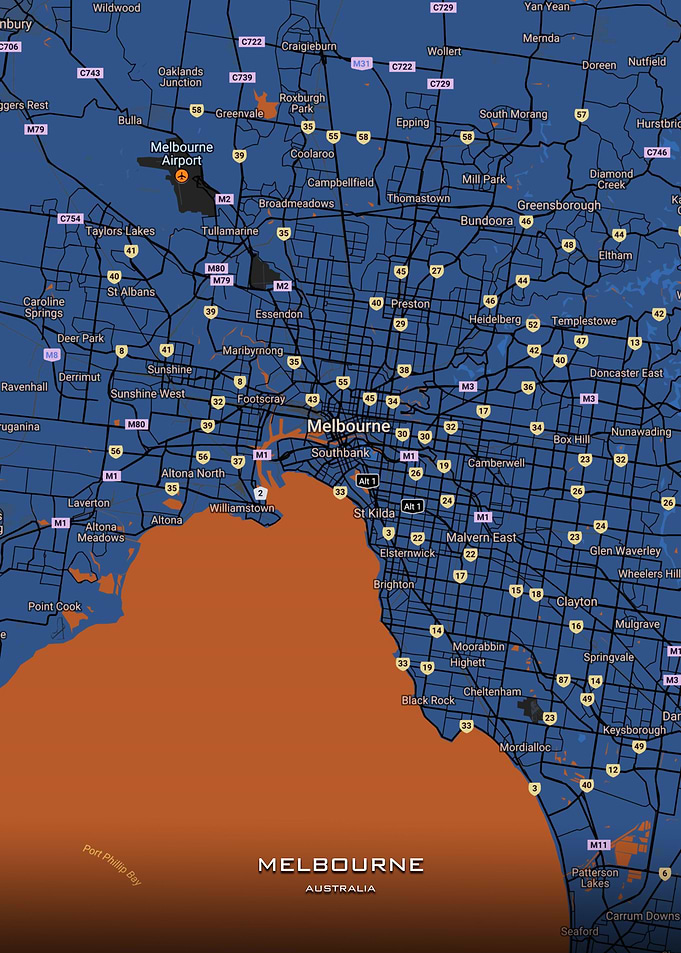Click the route 43 shield near Footscray
The image size is (681, 953).
[313, 400]
